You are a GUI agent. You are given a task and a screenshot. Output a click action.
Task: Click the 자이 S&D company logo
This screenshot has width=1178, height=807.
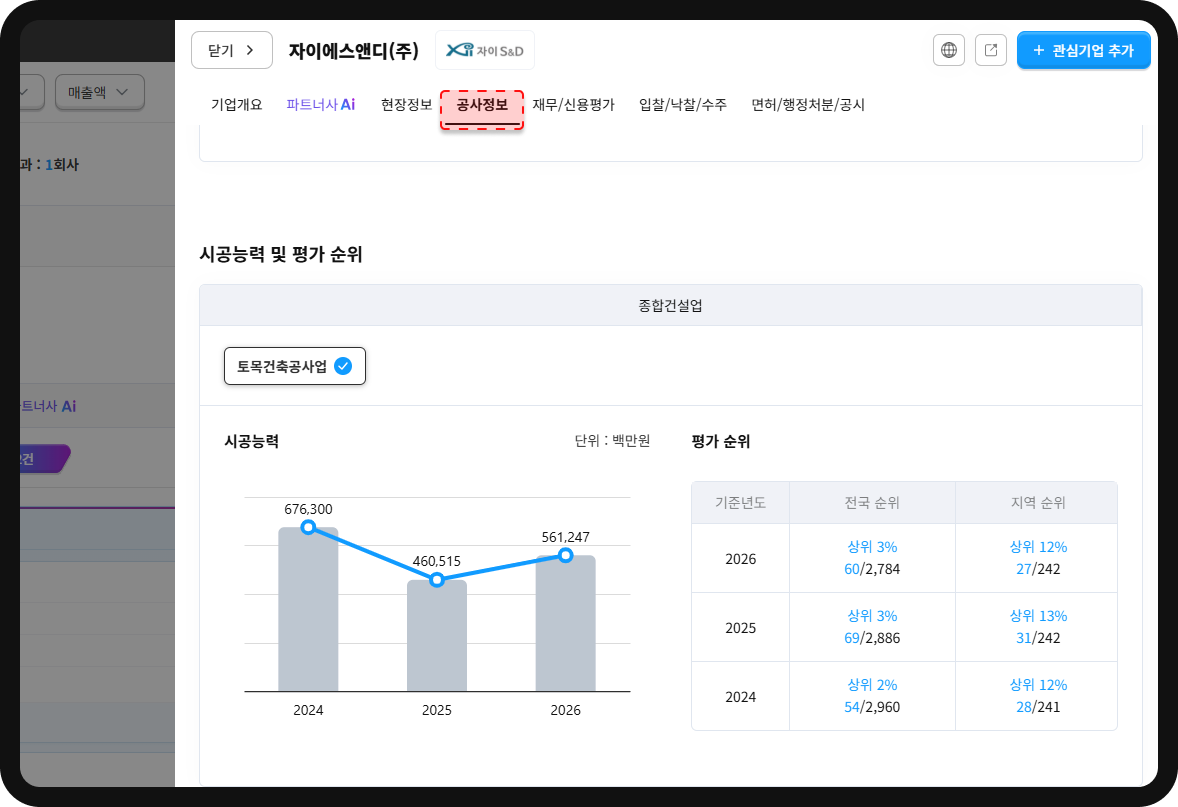(485, 50)
